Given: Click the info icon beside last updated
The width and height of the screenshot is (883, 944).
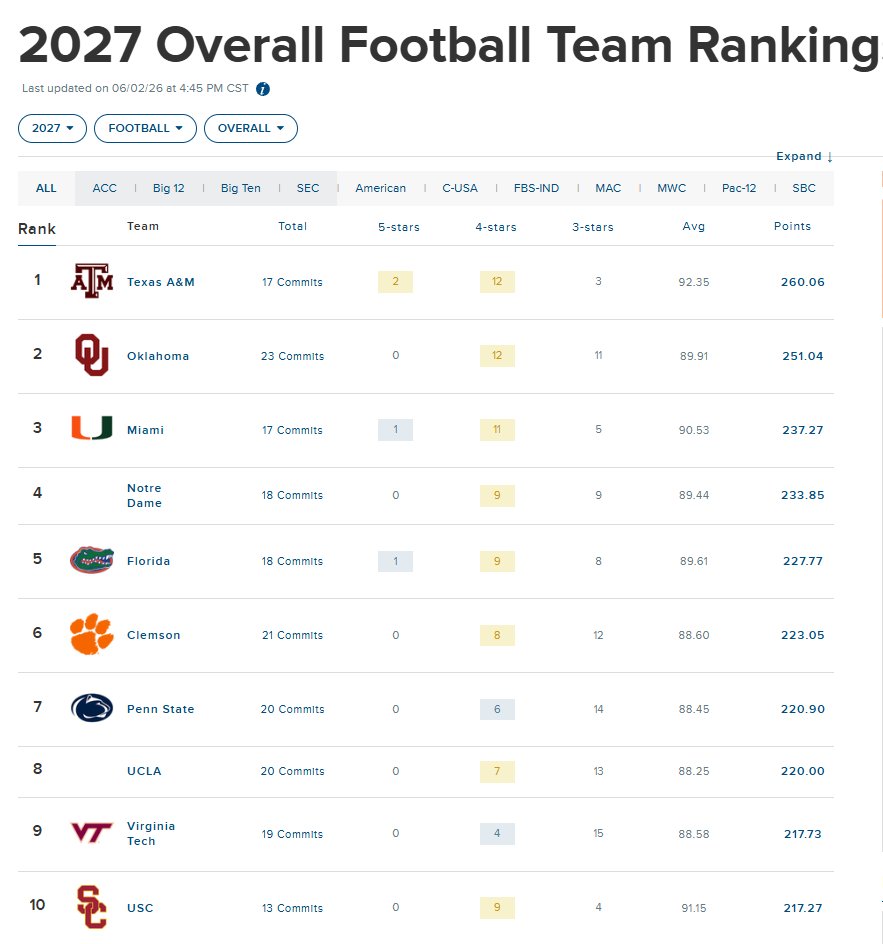Looking at the screenshot, I should coord(262,89).
